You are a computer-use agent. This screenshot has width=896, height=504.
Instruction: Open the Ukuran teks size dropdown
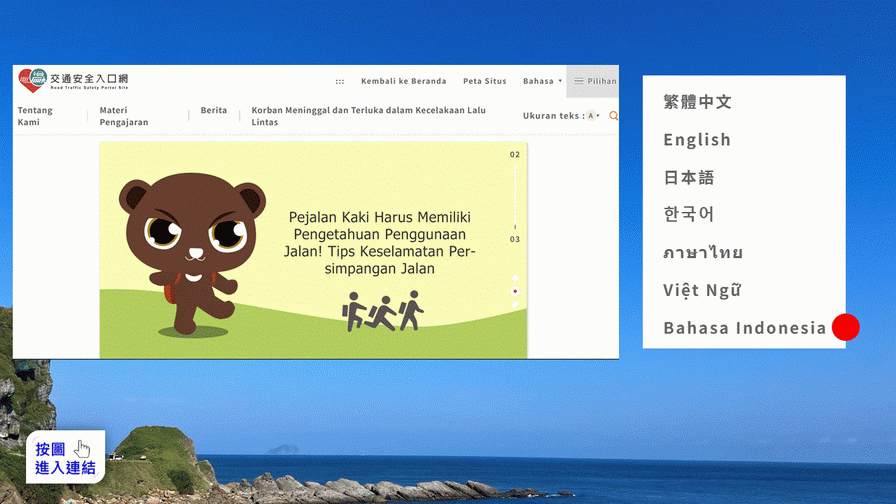(x=593, y=116)
